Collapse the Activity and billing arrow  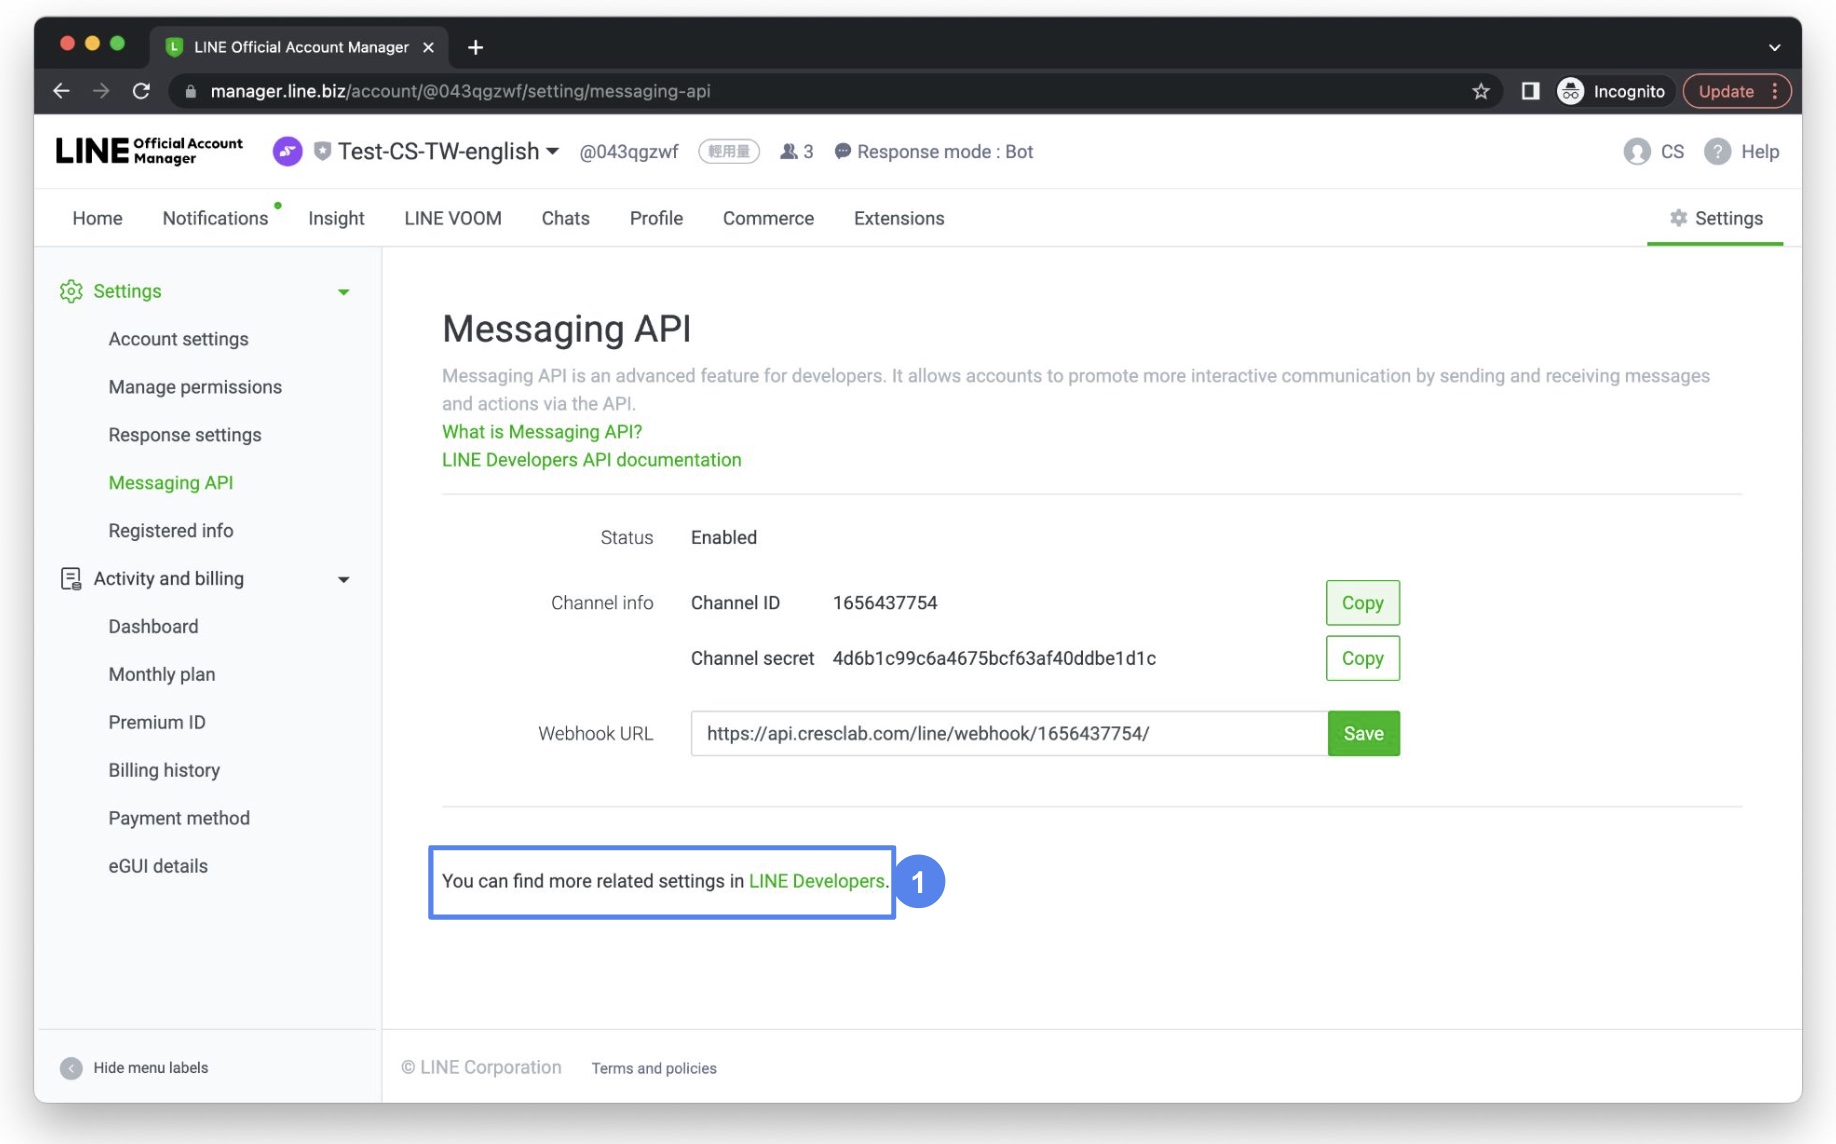(343, 580)
